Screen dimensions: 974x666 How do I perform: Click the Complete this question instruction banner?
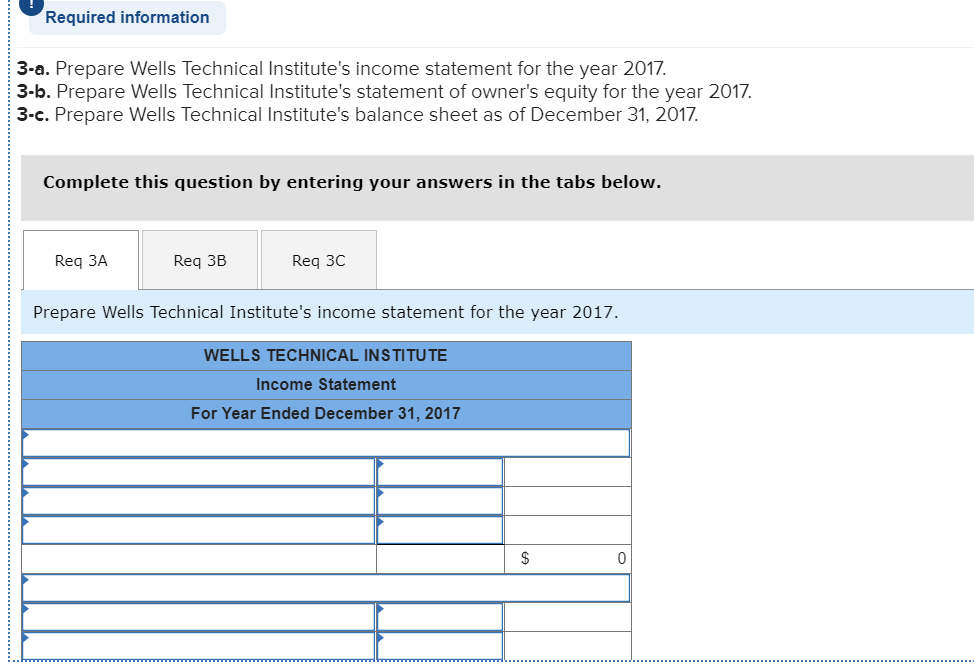pyautogui.click(x=497, y=188)
